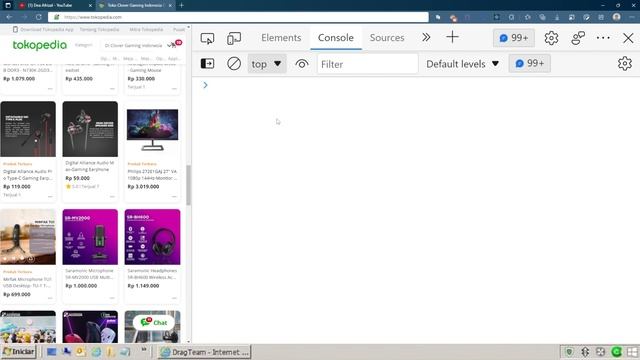Open the browser profile avatar

[x=616, y=17]
